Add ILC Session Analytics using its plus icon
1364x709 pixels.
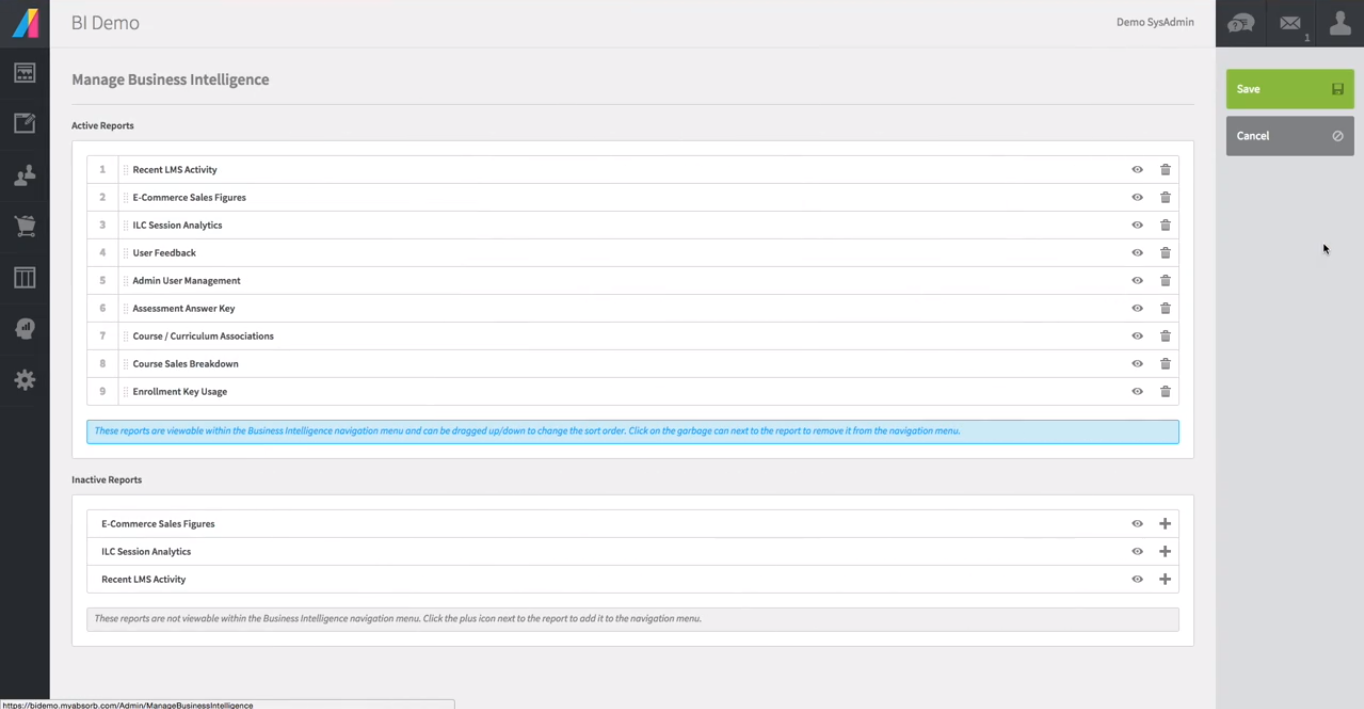pos(1164,551)
